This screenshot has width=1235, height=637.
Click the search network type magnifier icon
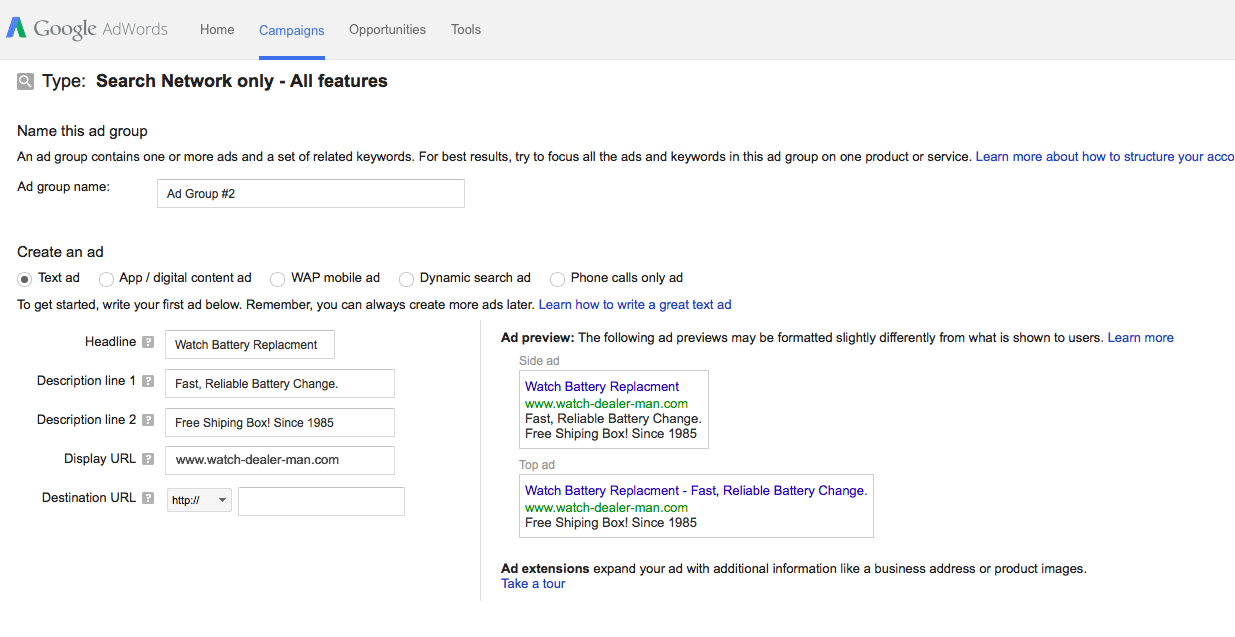click(x=26, y=82)
